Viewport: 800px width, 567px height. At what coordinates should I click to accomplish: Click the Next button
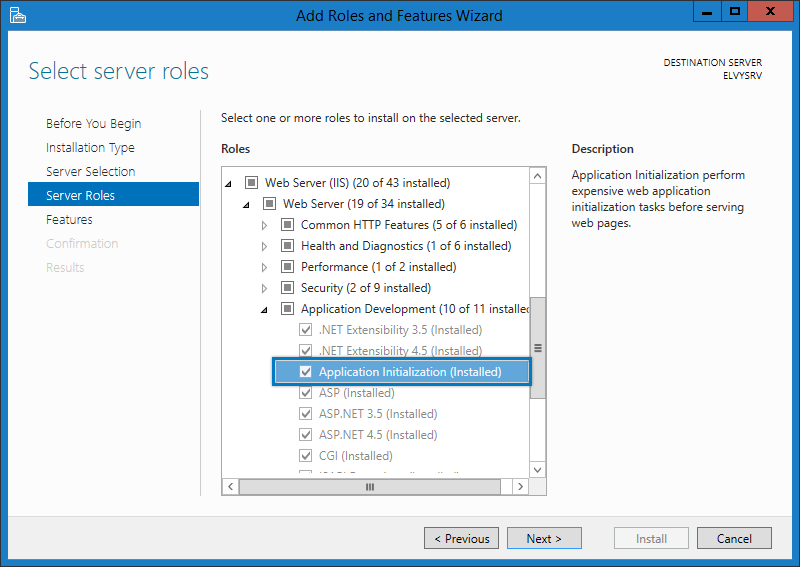click(x=543, y=538)
